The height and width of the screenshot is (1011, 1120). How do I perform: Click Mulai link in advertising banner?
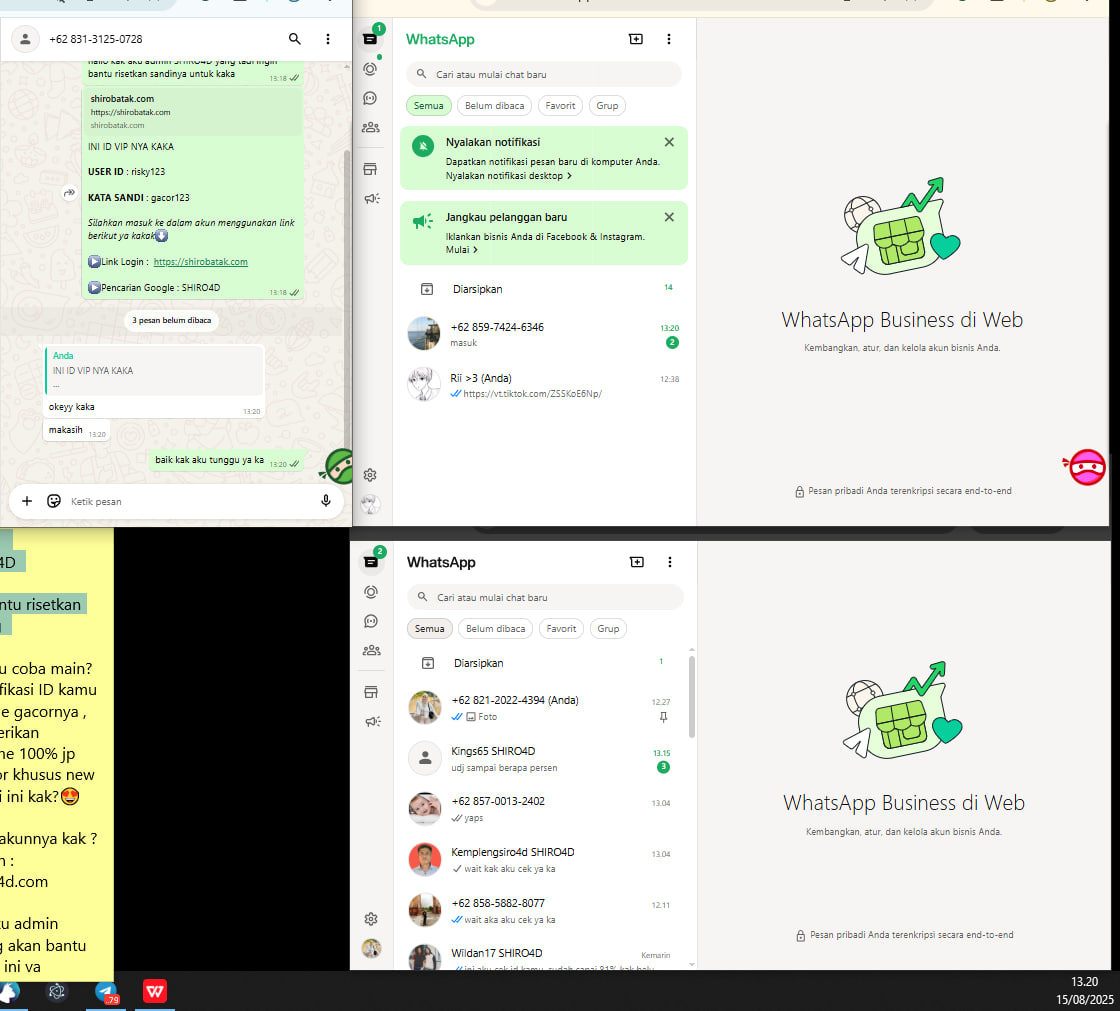pyautogui.click(x=461, y=249)
